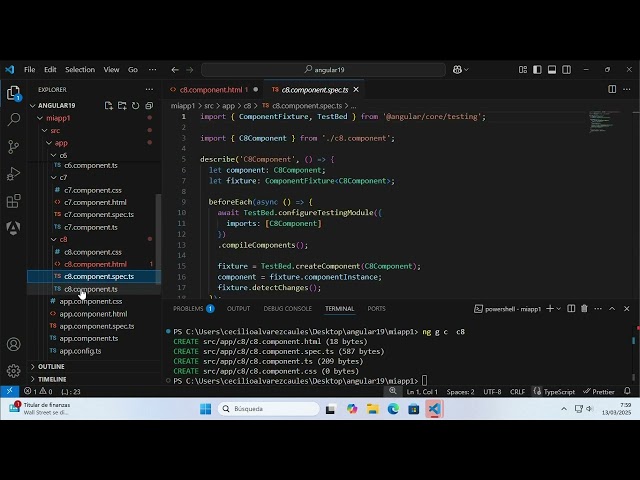
Task: Click the Prettier status bar item
Action: [x=599, y=392]
